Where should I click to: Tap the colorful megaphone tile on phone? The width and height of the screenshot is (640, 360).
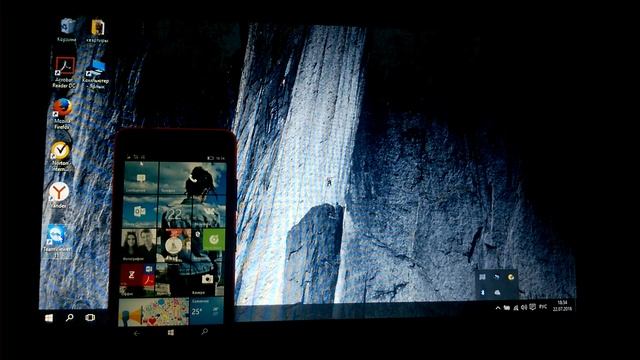click(x=153, y=312)
